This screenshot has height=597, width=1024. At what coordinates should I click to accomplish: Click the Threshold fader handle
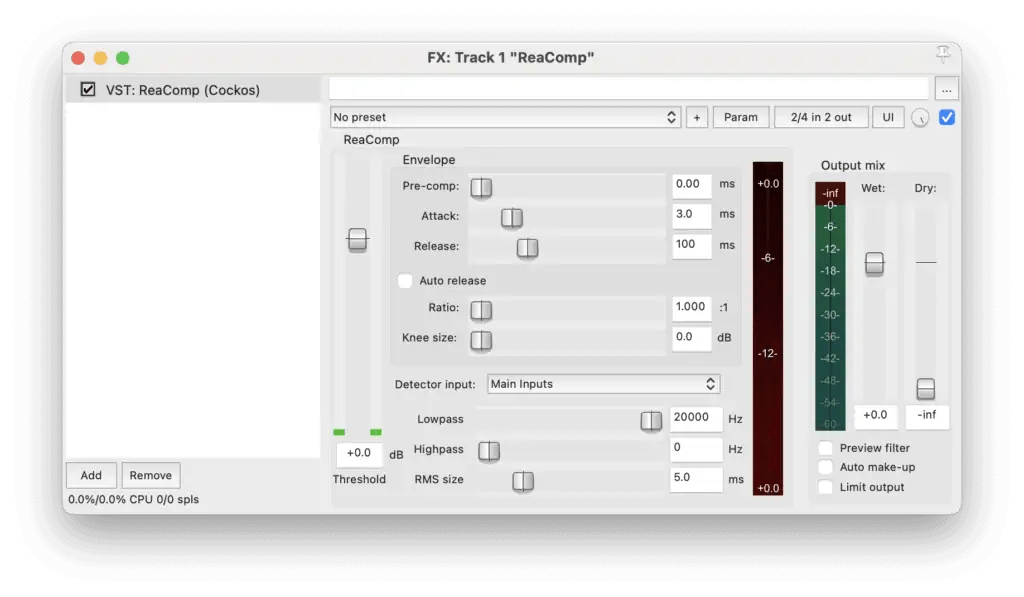357,240
